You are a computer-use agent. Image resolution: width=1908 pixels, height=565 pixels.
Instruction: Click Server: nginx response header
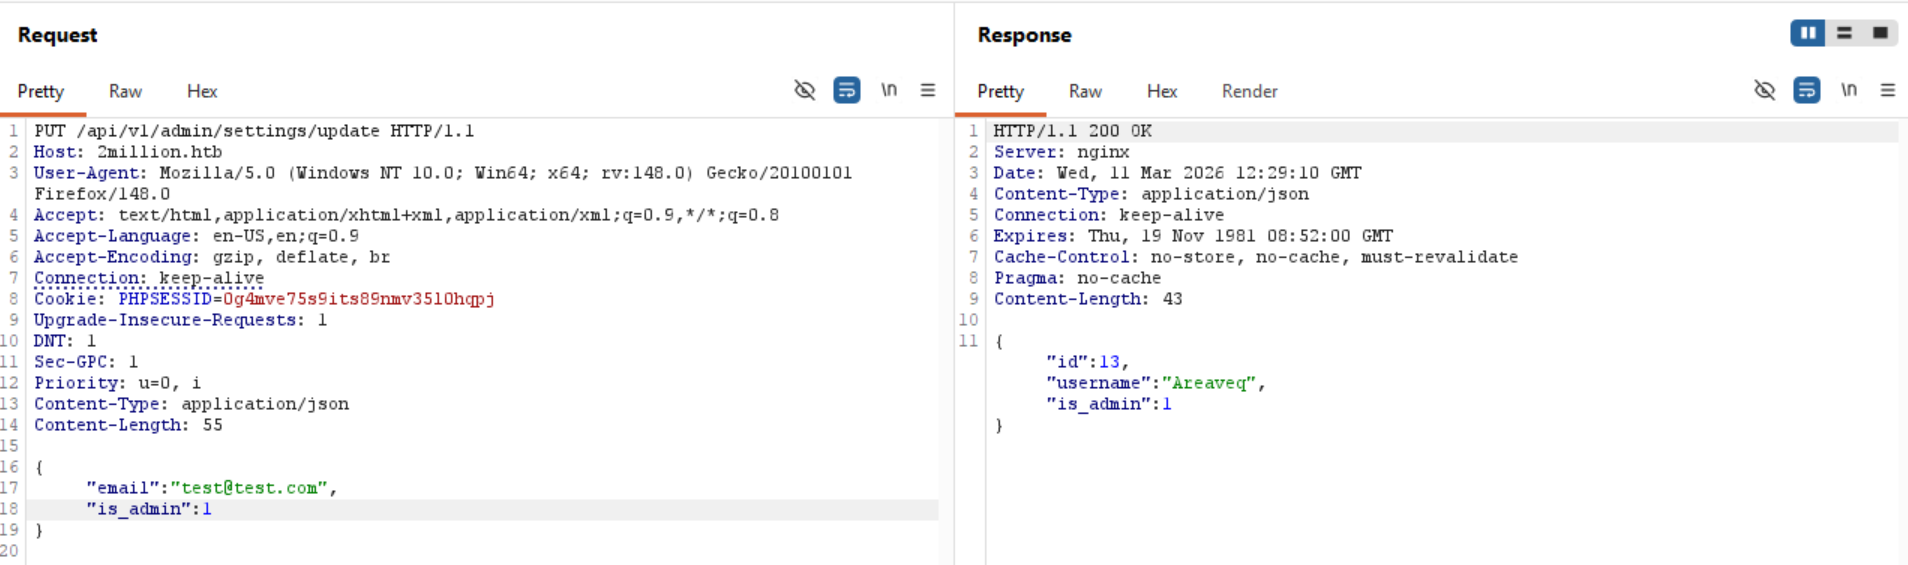[x=1061, y=152]
